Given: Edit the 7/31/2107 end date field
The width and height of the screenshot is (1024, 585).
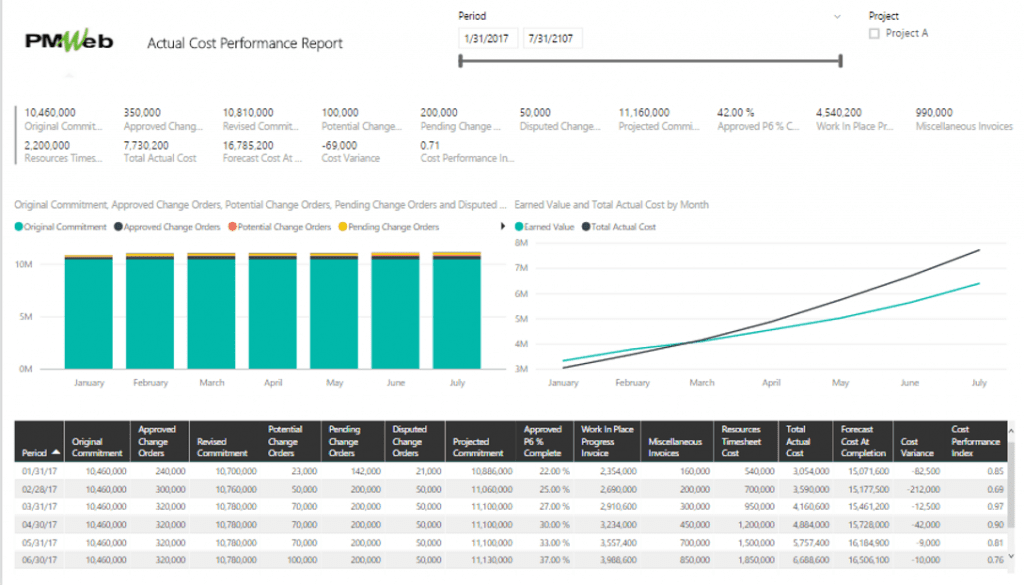Looking at the screenshot, I should click(x=552, y=39).
